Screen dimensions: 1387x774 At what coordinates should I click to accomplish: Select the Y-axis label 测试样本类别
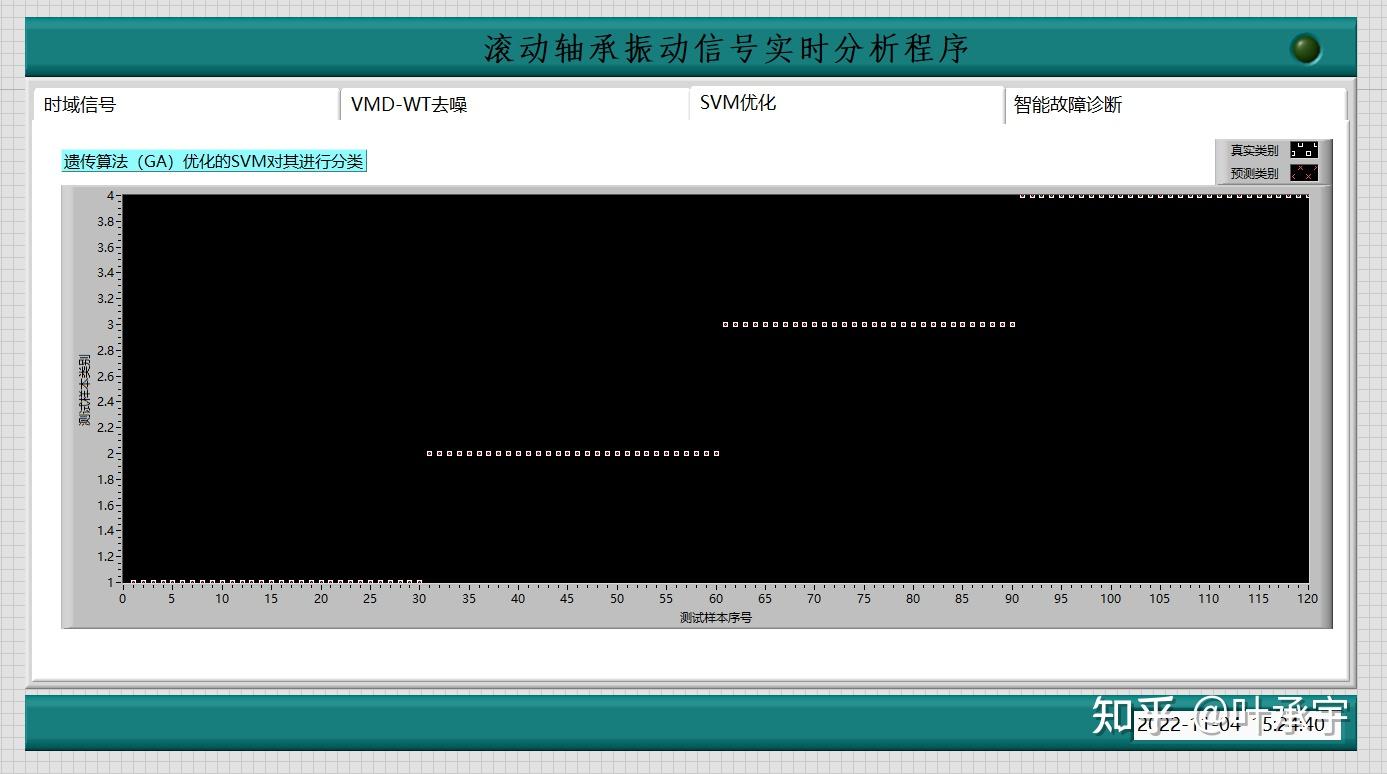pos(83,388)
